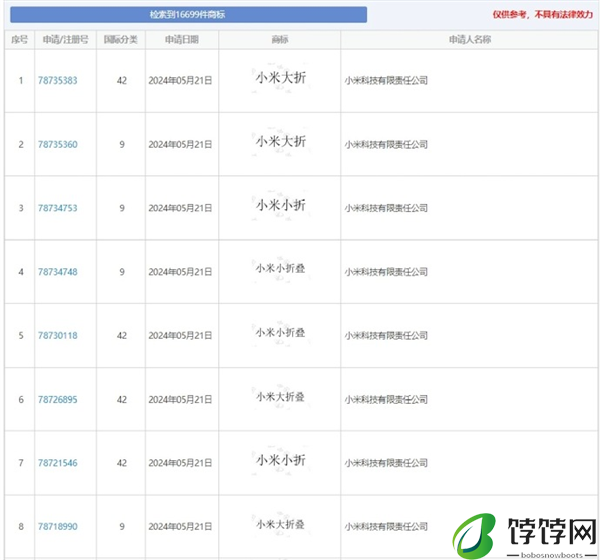Select the application date in row 6
This screenshot has width=600, height=560.
point(180,399)
